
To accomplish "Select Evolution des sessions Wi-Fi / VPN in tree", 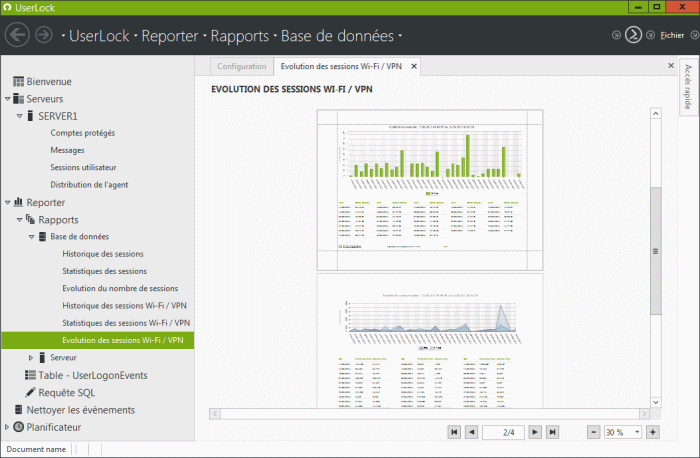I will click(x=98, y=340).
